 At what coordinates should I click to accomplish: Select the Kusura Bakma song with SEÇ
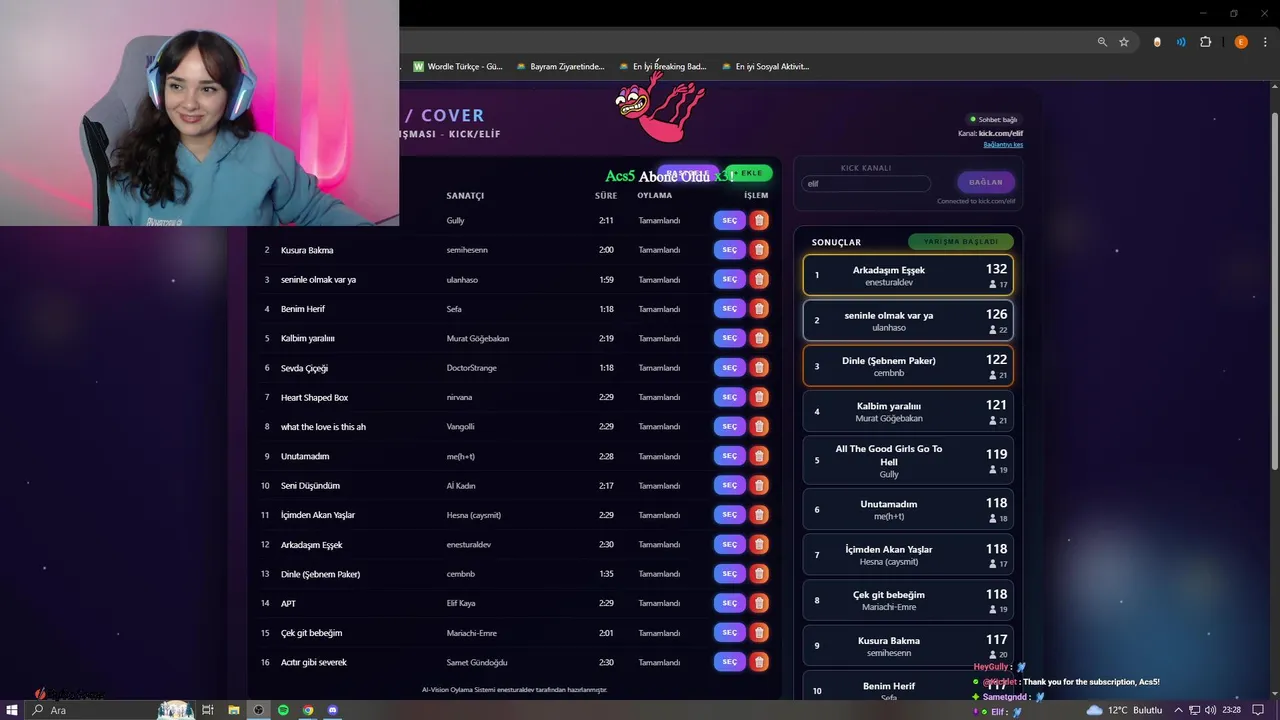[729, 250]
